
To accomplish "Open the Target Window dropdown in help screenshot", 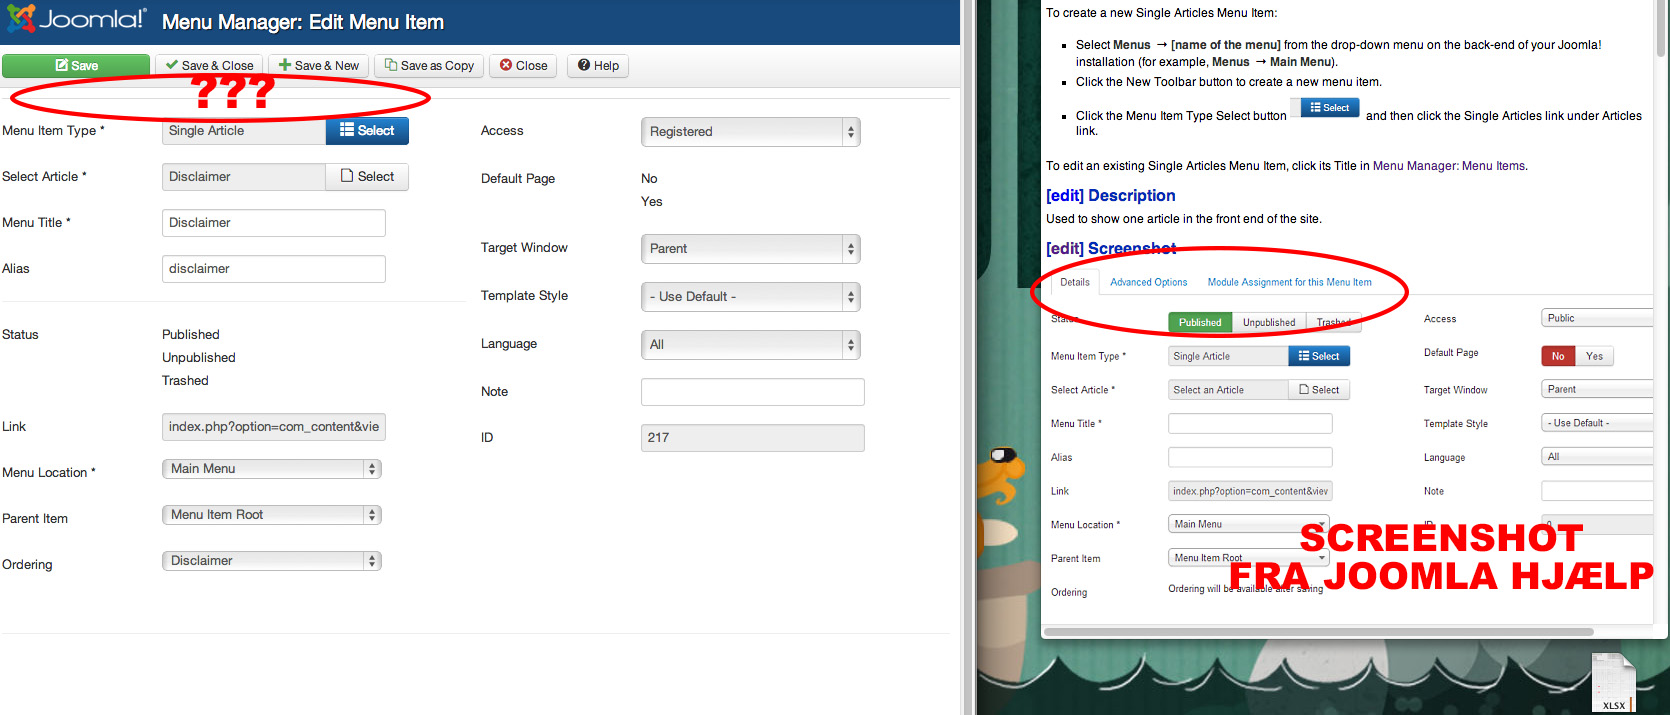I will [x=1597, y=390].
